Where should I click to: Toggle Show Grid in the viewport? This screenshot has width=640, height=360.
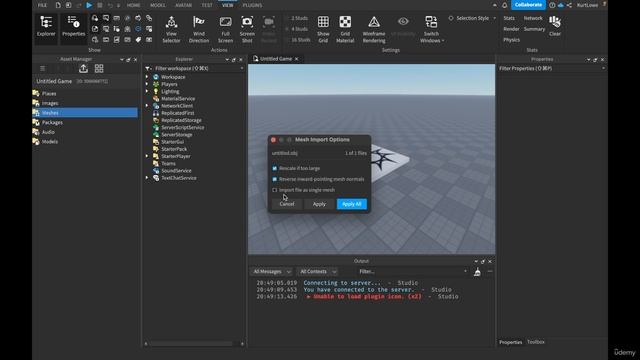323,29
